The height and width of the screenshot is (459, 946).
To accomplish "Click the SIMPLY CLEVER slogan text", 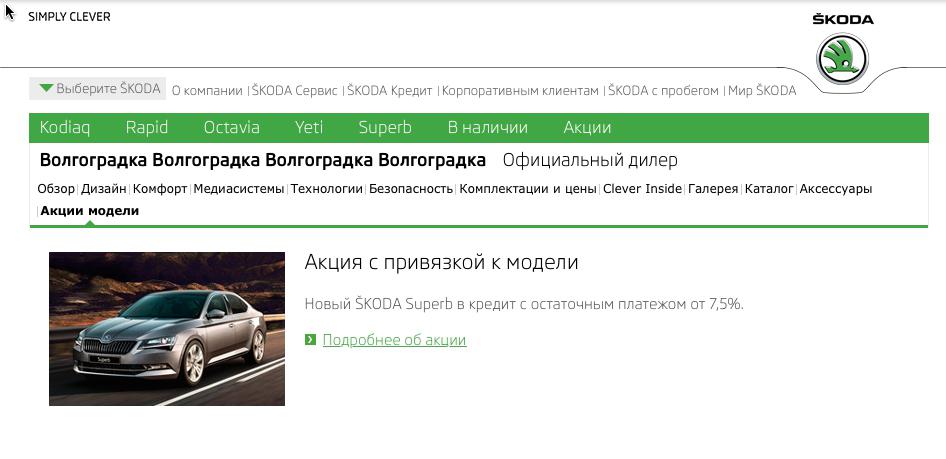I will (x=69, y=17).
